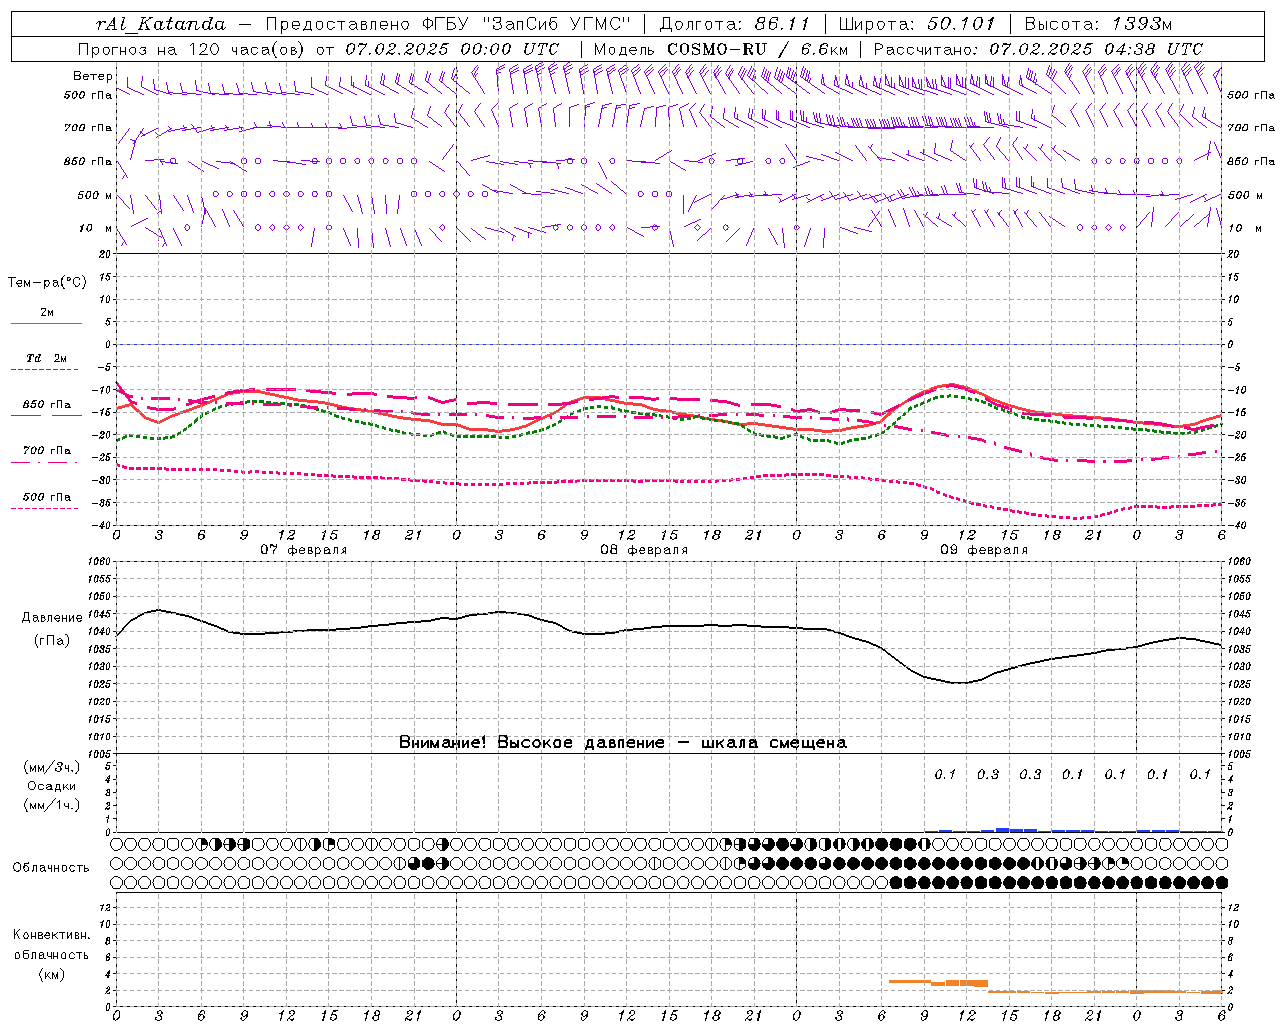Click the dotted line sample under 500 гПа legend
Viewport: 1280px width, 1024px height.
46,508
